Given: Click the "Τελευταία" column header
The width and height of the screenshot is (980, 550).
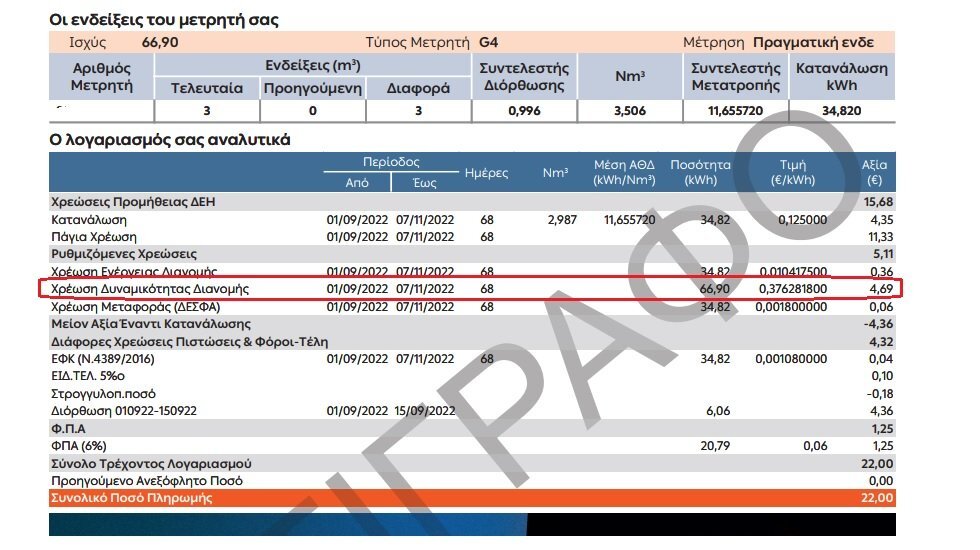Looking at the screenshot, I should (207, 88).
